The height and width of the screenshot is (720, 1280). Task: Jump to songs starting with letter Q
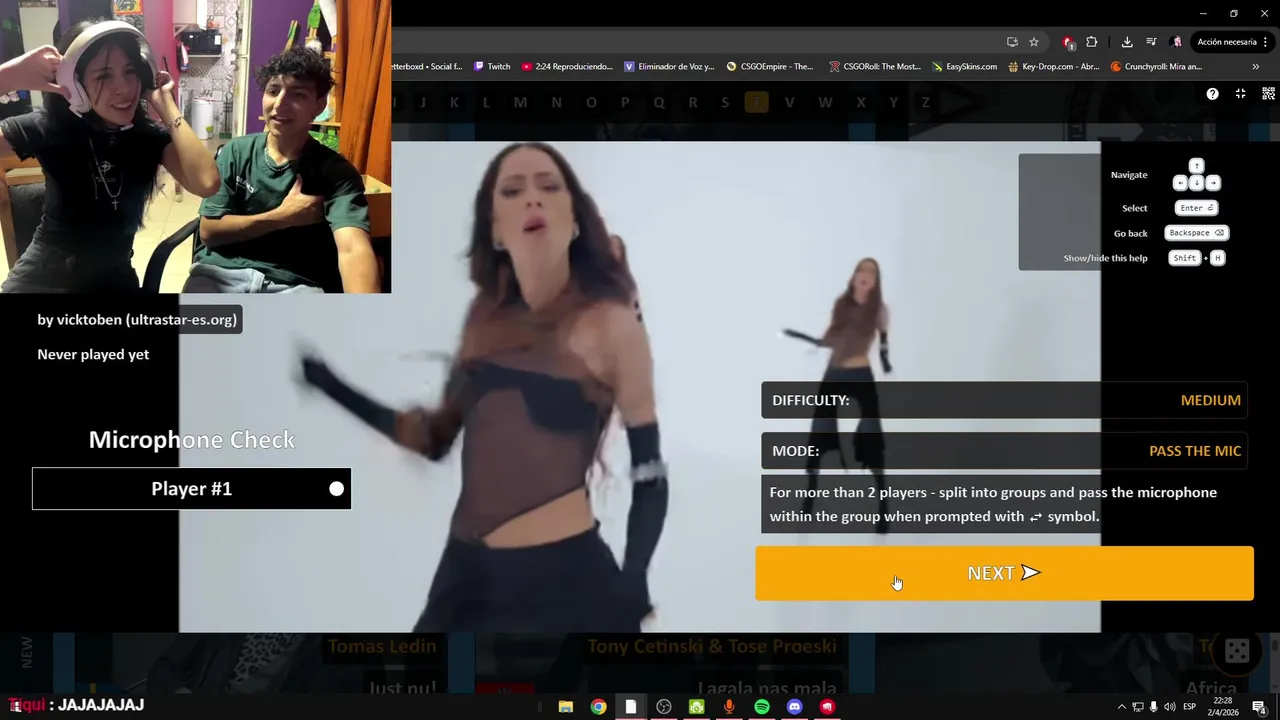pyautogui.click(x=659, y=102)
